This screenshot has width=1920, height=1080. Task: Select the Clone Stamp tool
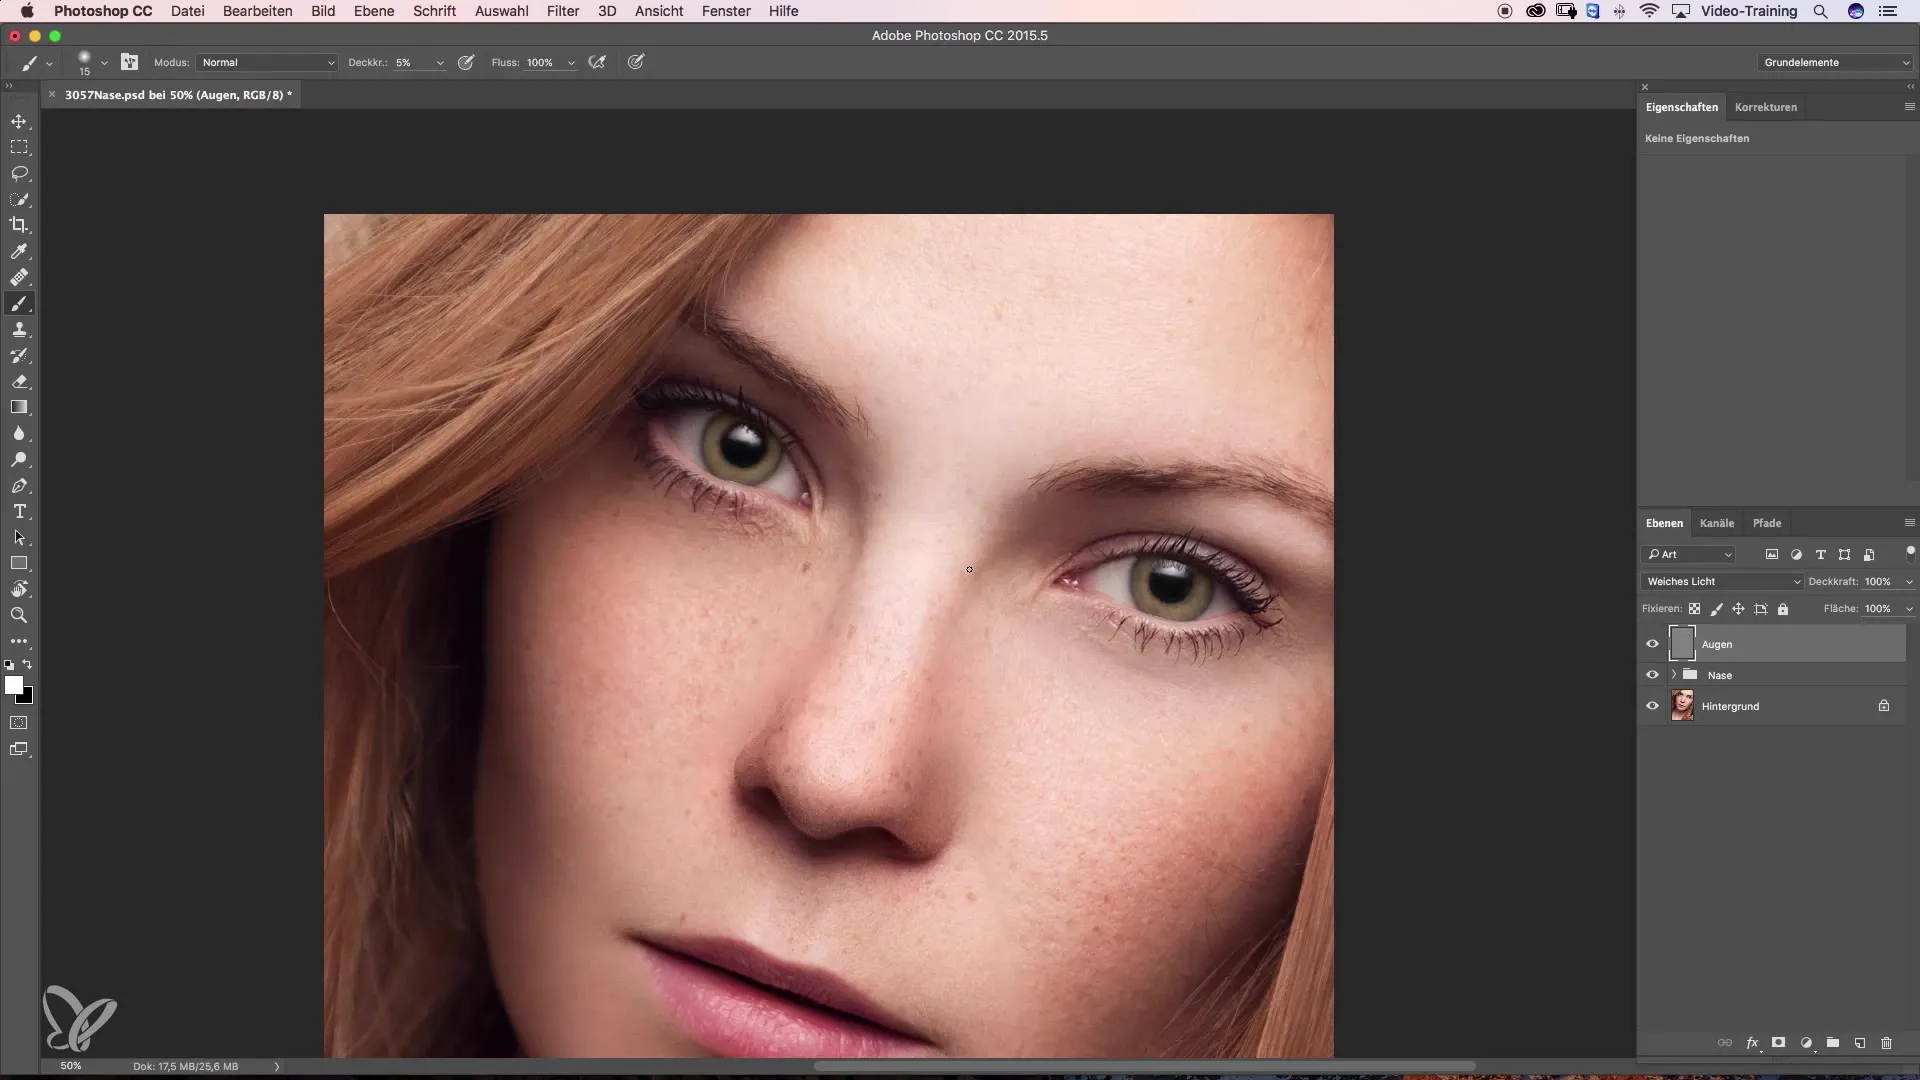(19, 330)
